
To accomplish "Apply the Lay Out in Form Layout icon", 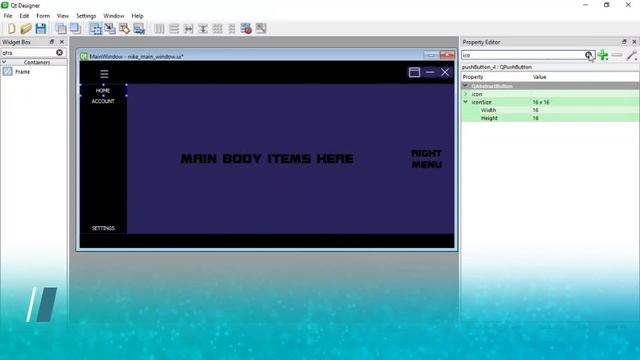I will pyautogui.click(x=232, y=29).
